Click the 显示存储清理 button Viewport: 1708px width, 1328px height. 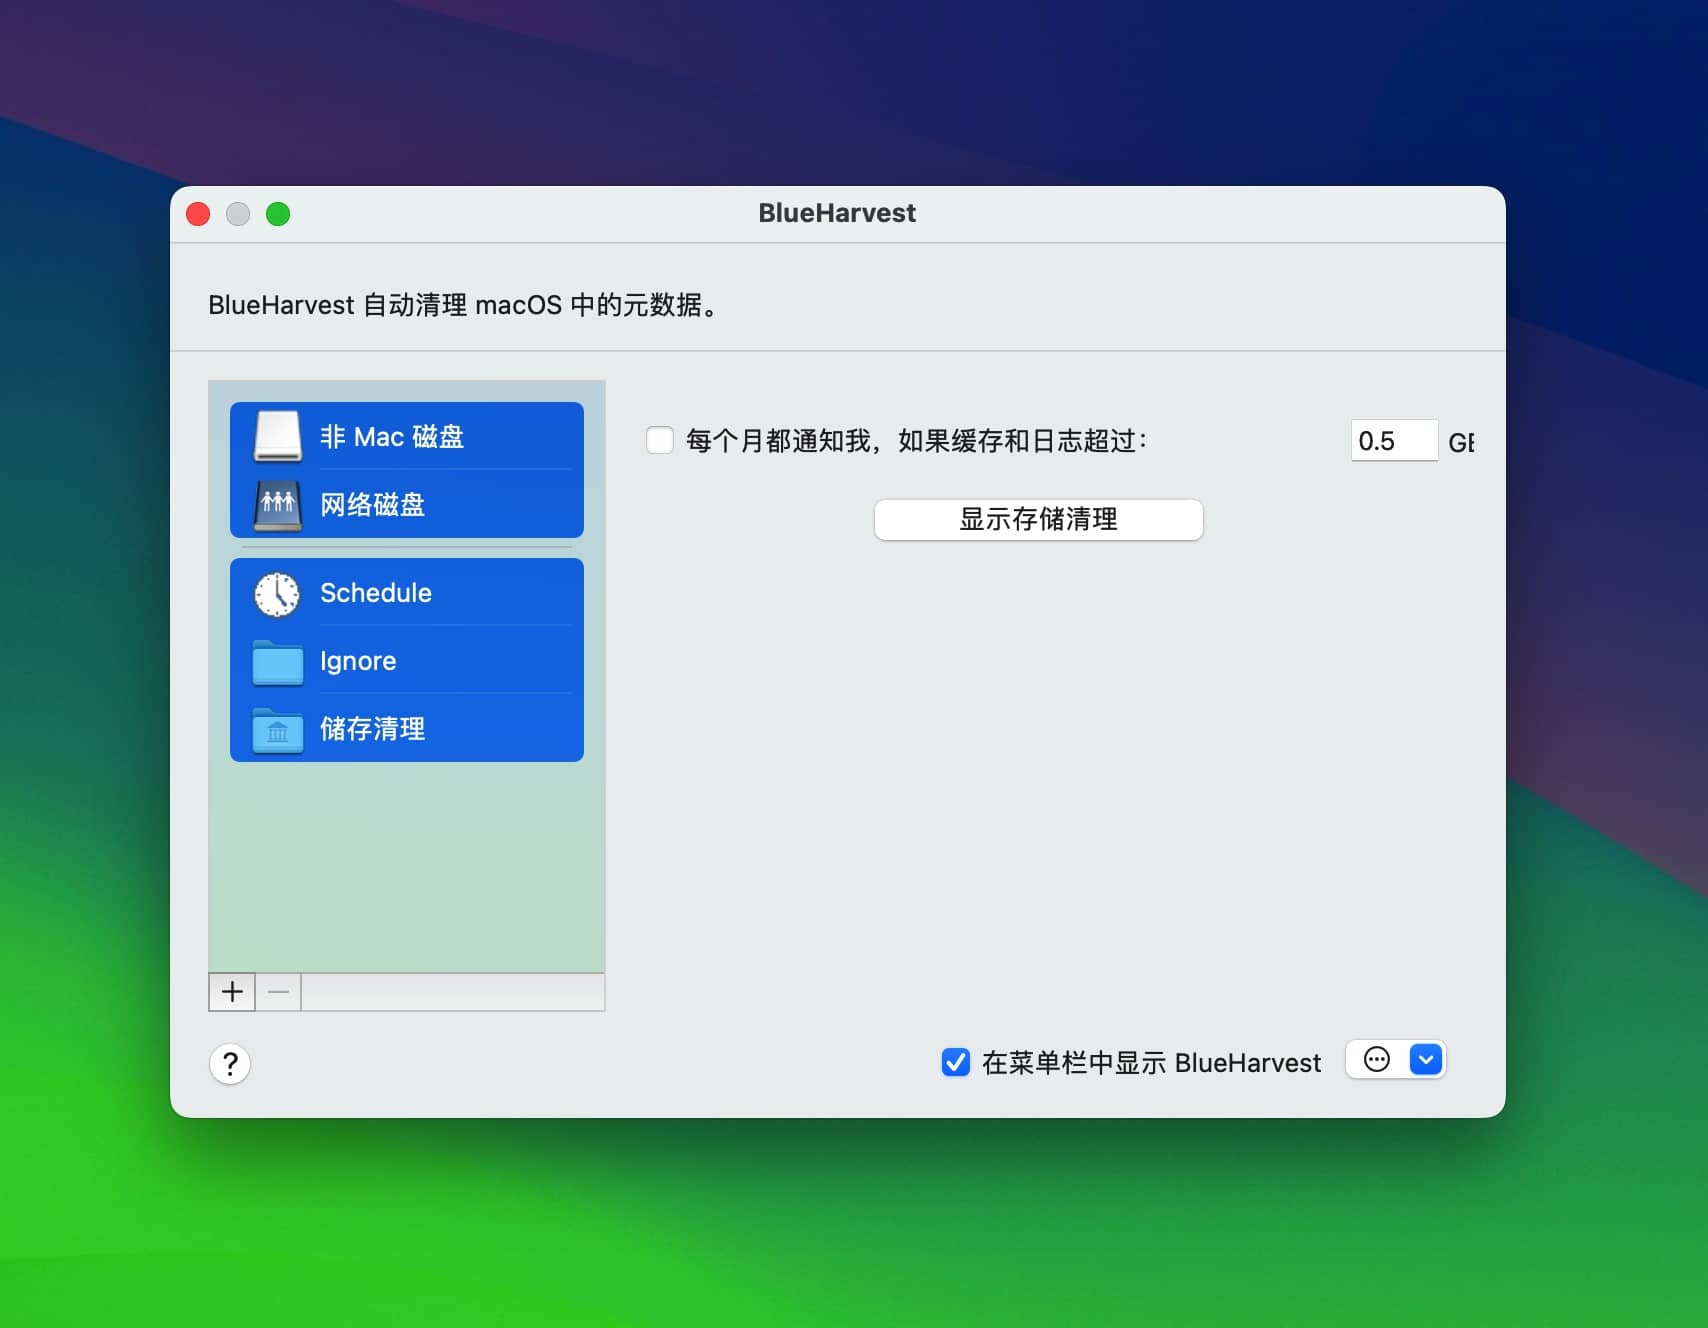1038,520
